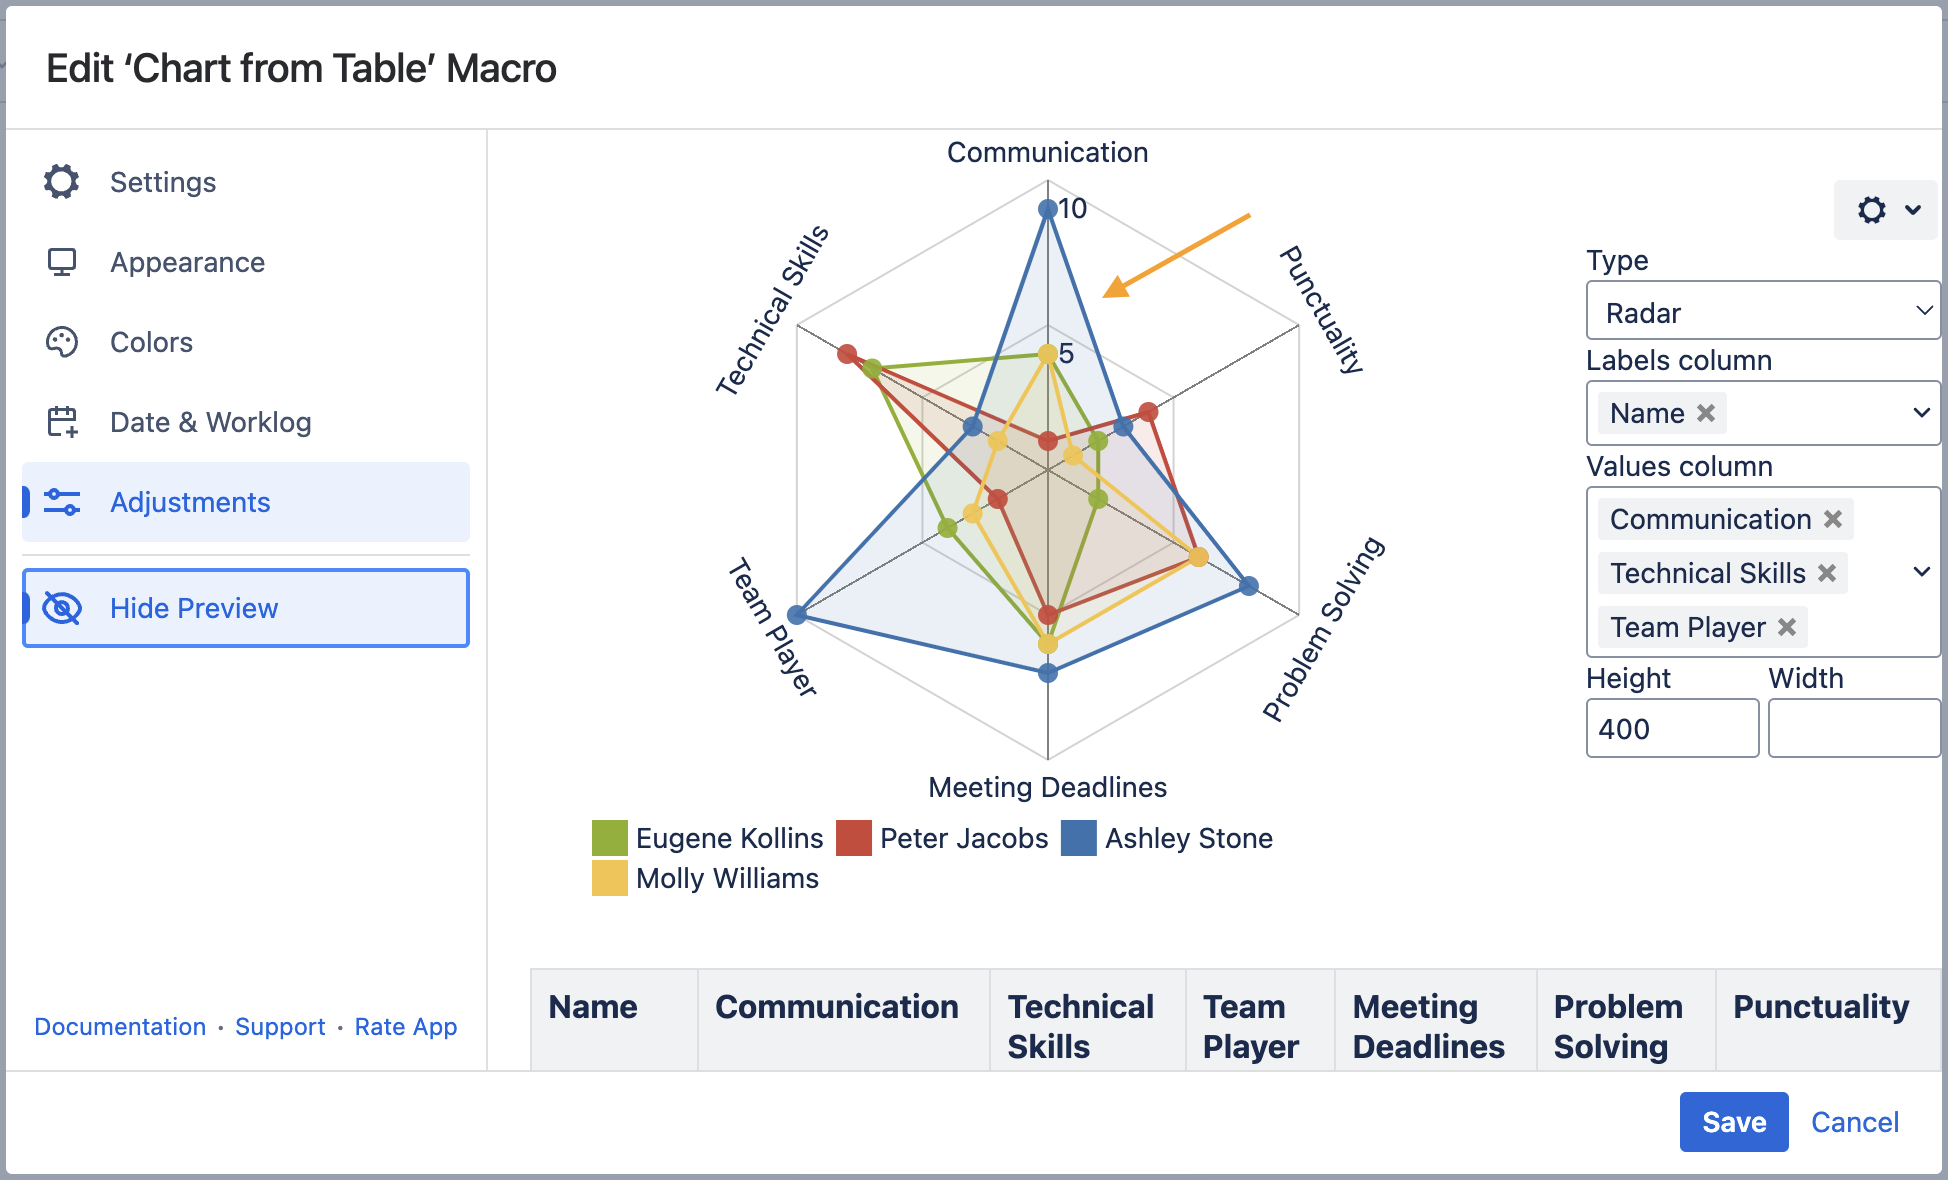
Task: Remove Communication from Values column
Action: tap(1833, 519)
